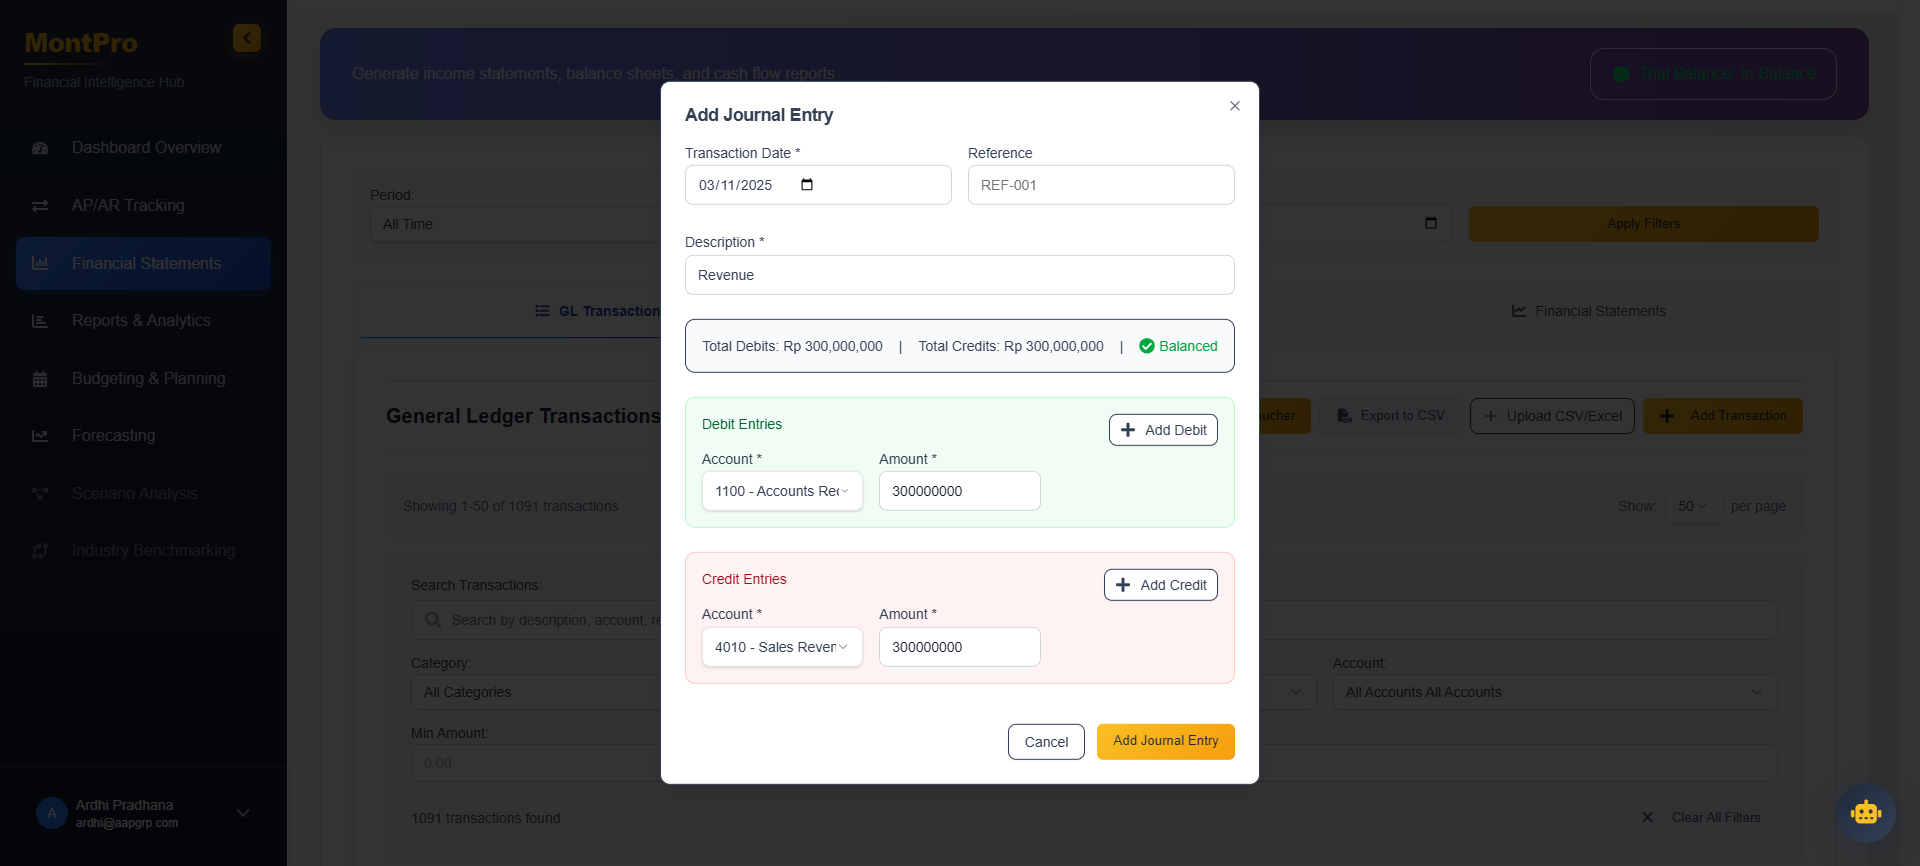Open the Period All Time dropdown
This screenshot has height=866, width=1920.
[x=515, y=224]
